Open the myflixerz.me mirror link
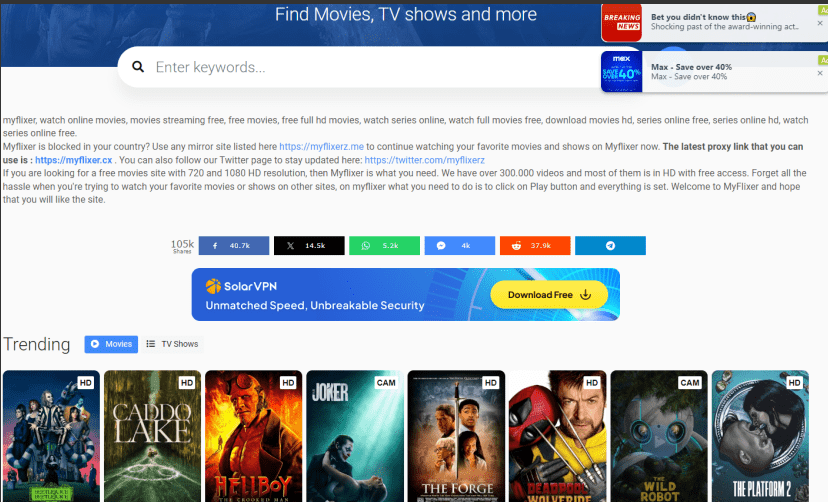This screenshot has height=502, width=828. pyautogui.click(x=322, y=147)
